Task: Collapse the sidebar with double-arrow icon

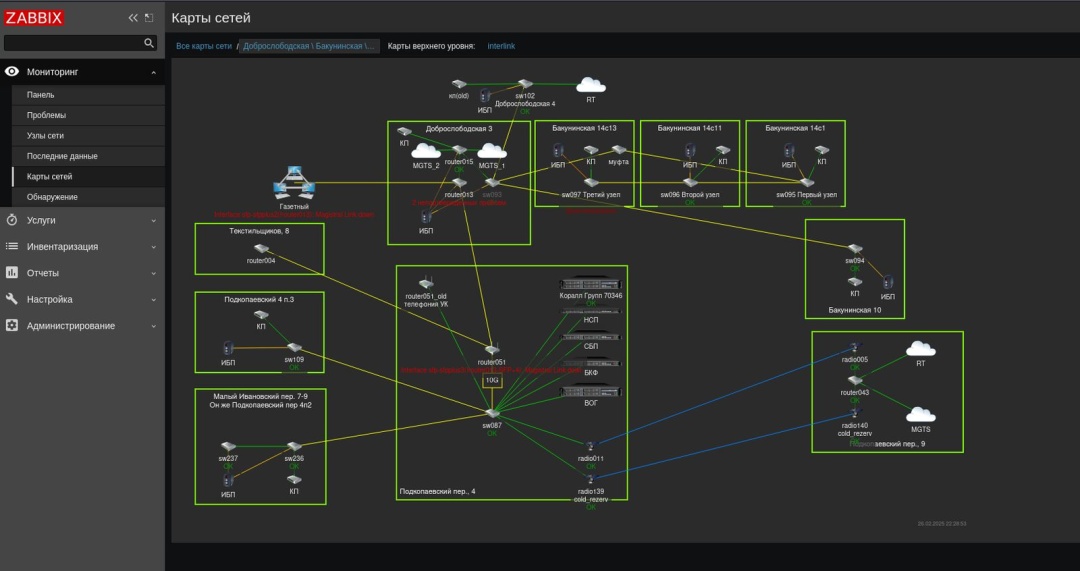Action: 133,18
